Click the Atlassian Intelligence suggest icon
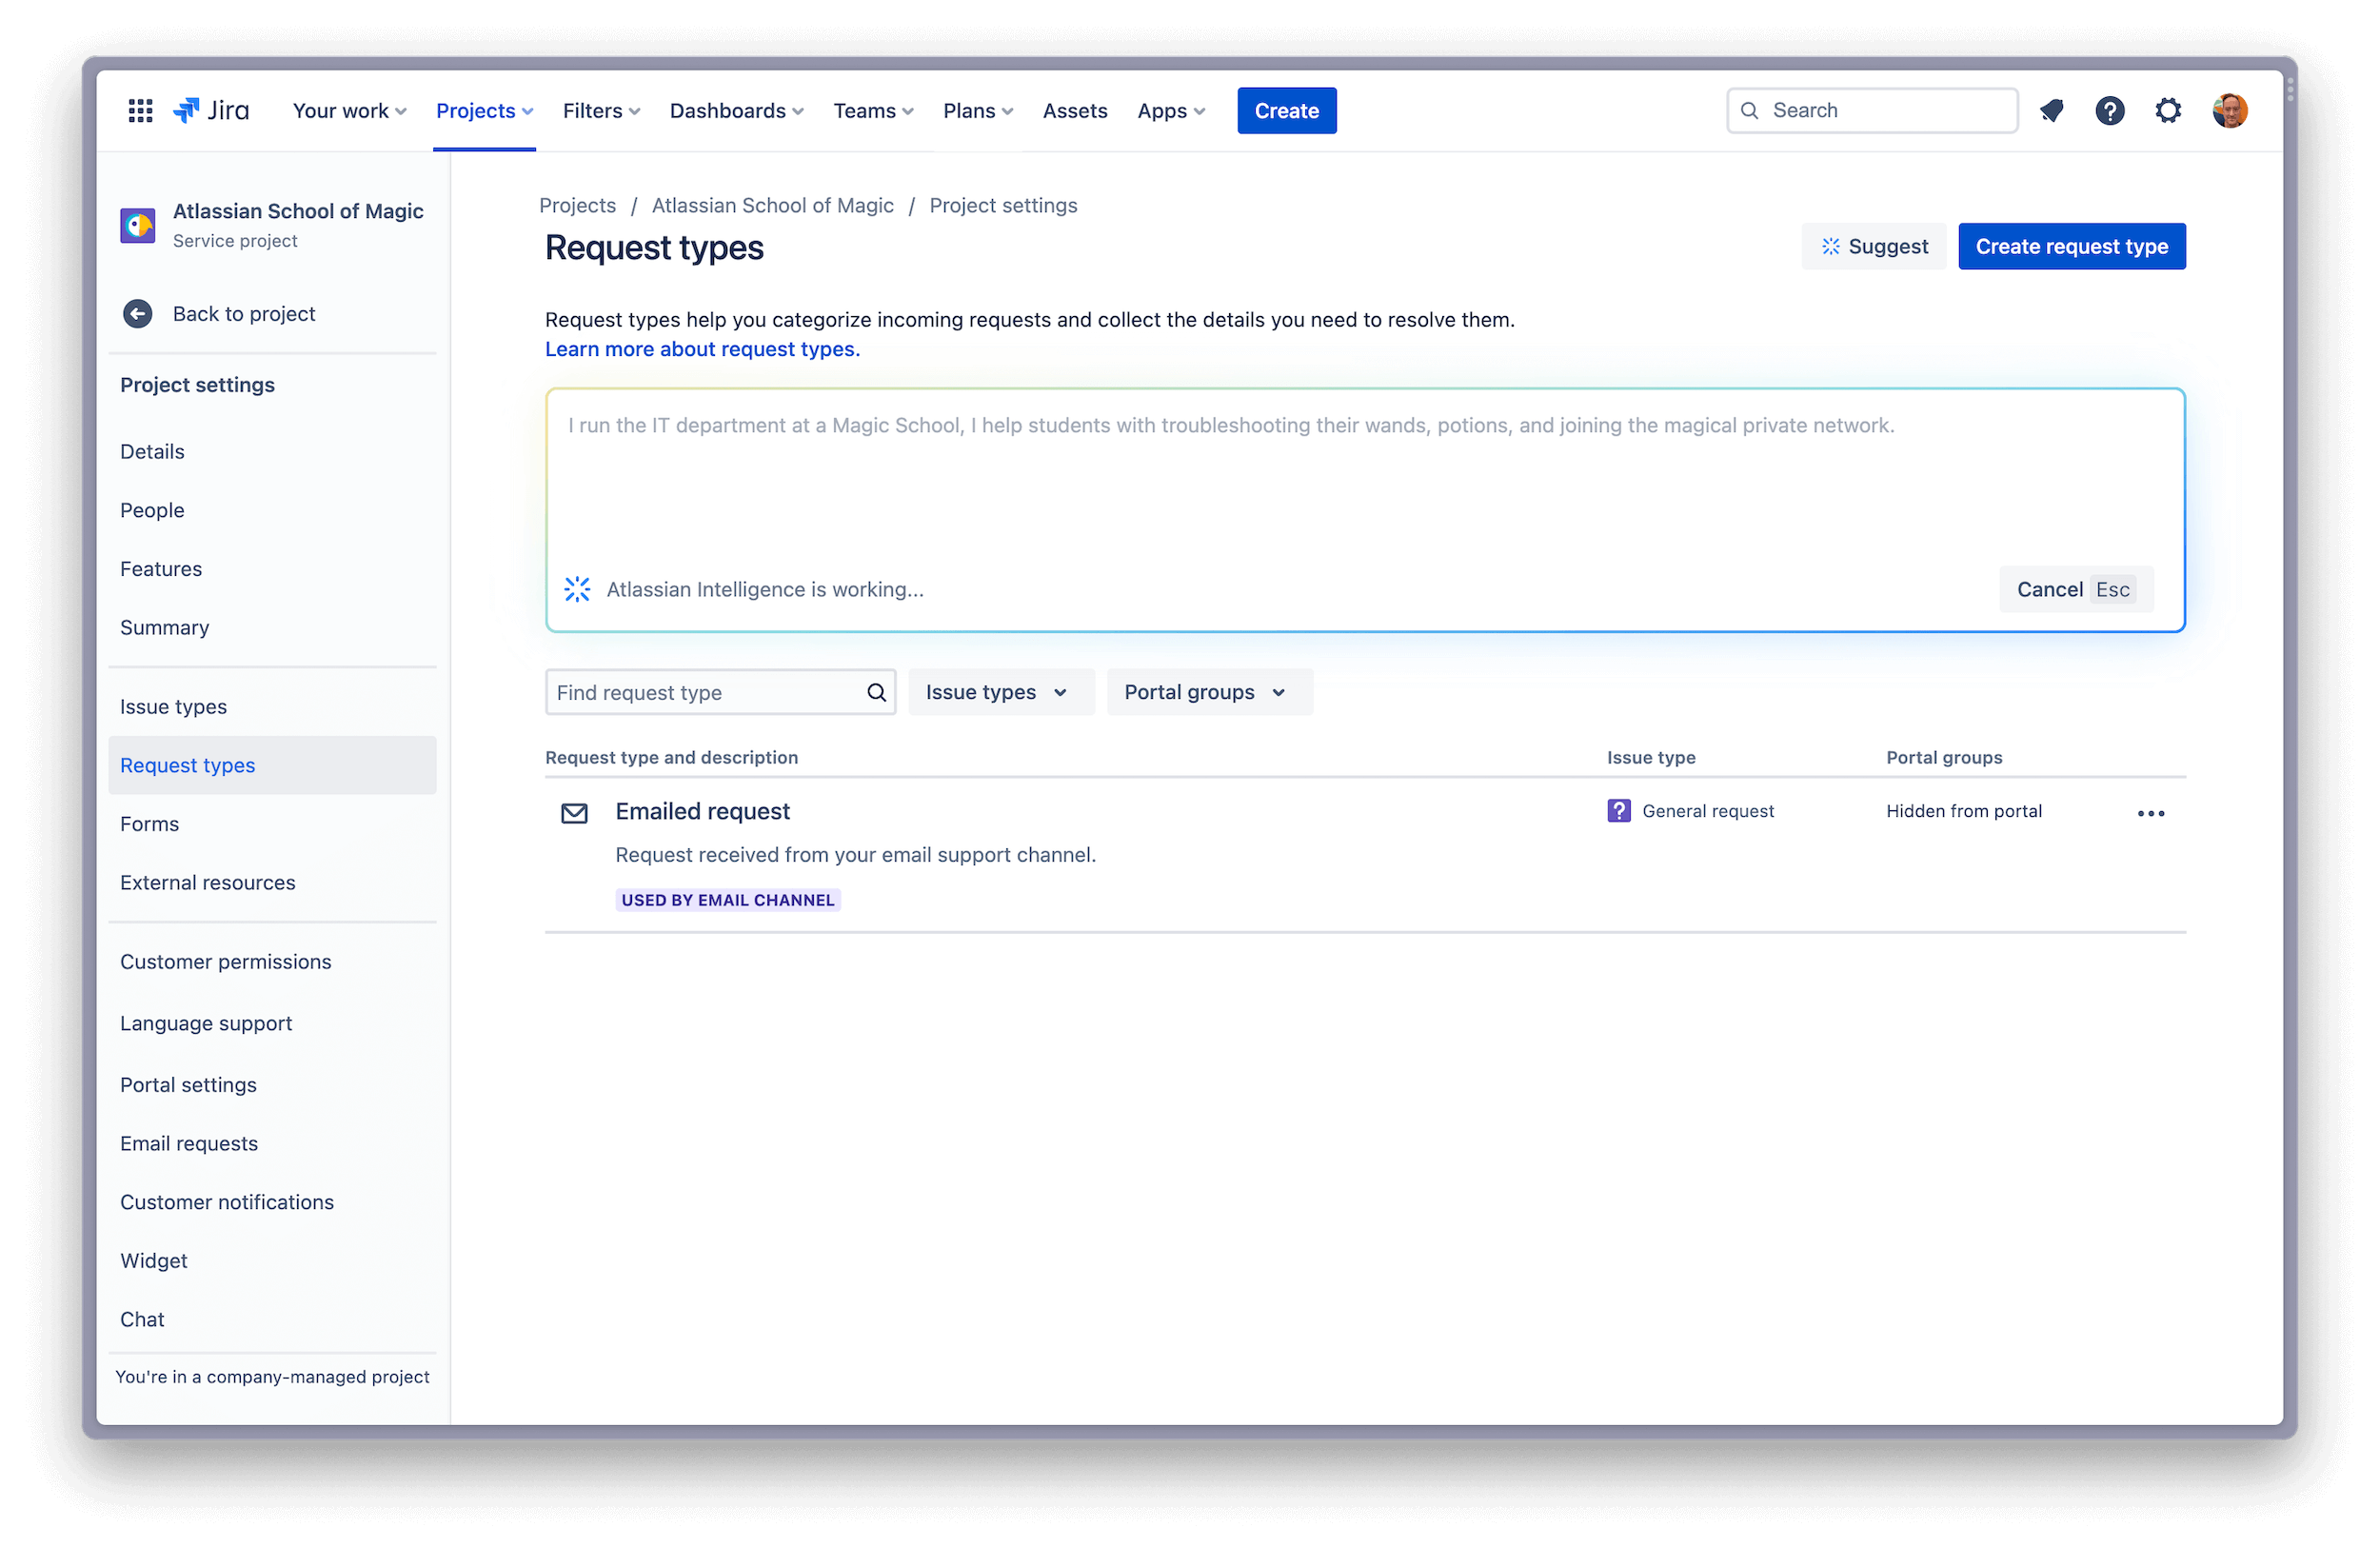Image resolution: width=2380 pixels, height=1548 pixels. click(1830, 247)
